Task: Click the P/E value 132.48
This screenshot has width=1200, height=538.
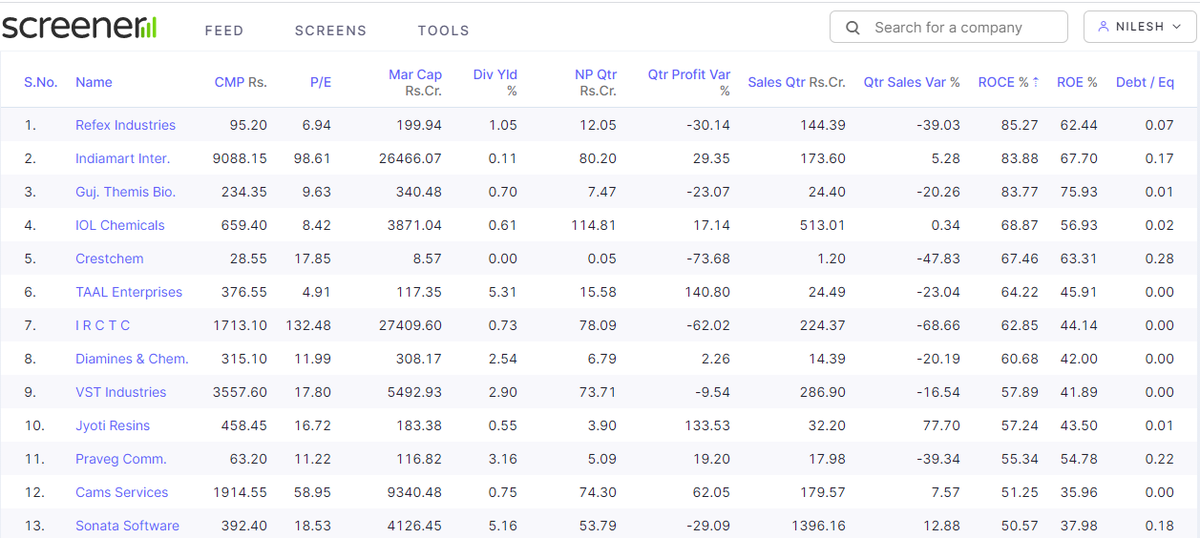Action: [x=308, y=325]
